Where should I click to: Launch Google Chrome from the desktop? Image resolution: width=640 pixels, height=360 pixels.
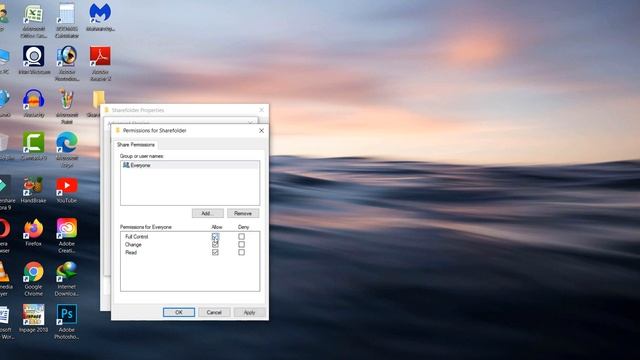tap(33, 279)
